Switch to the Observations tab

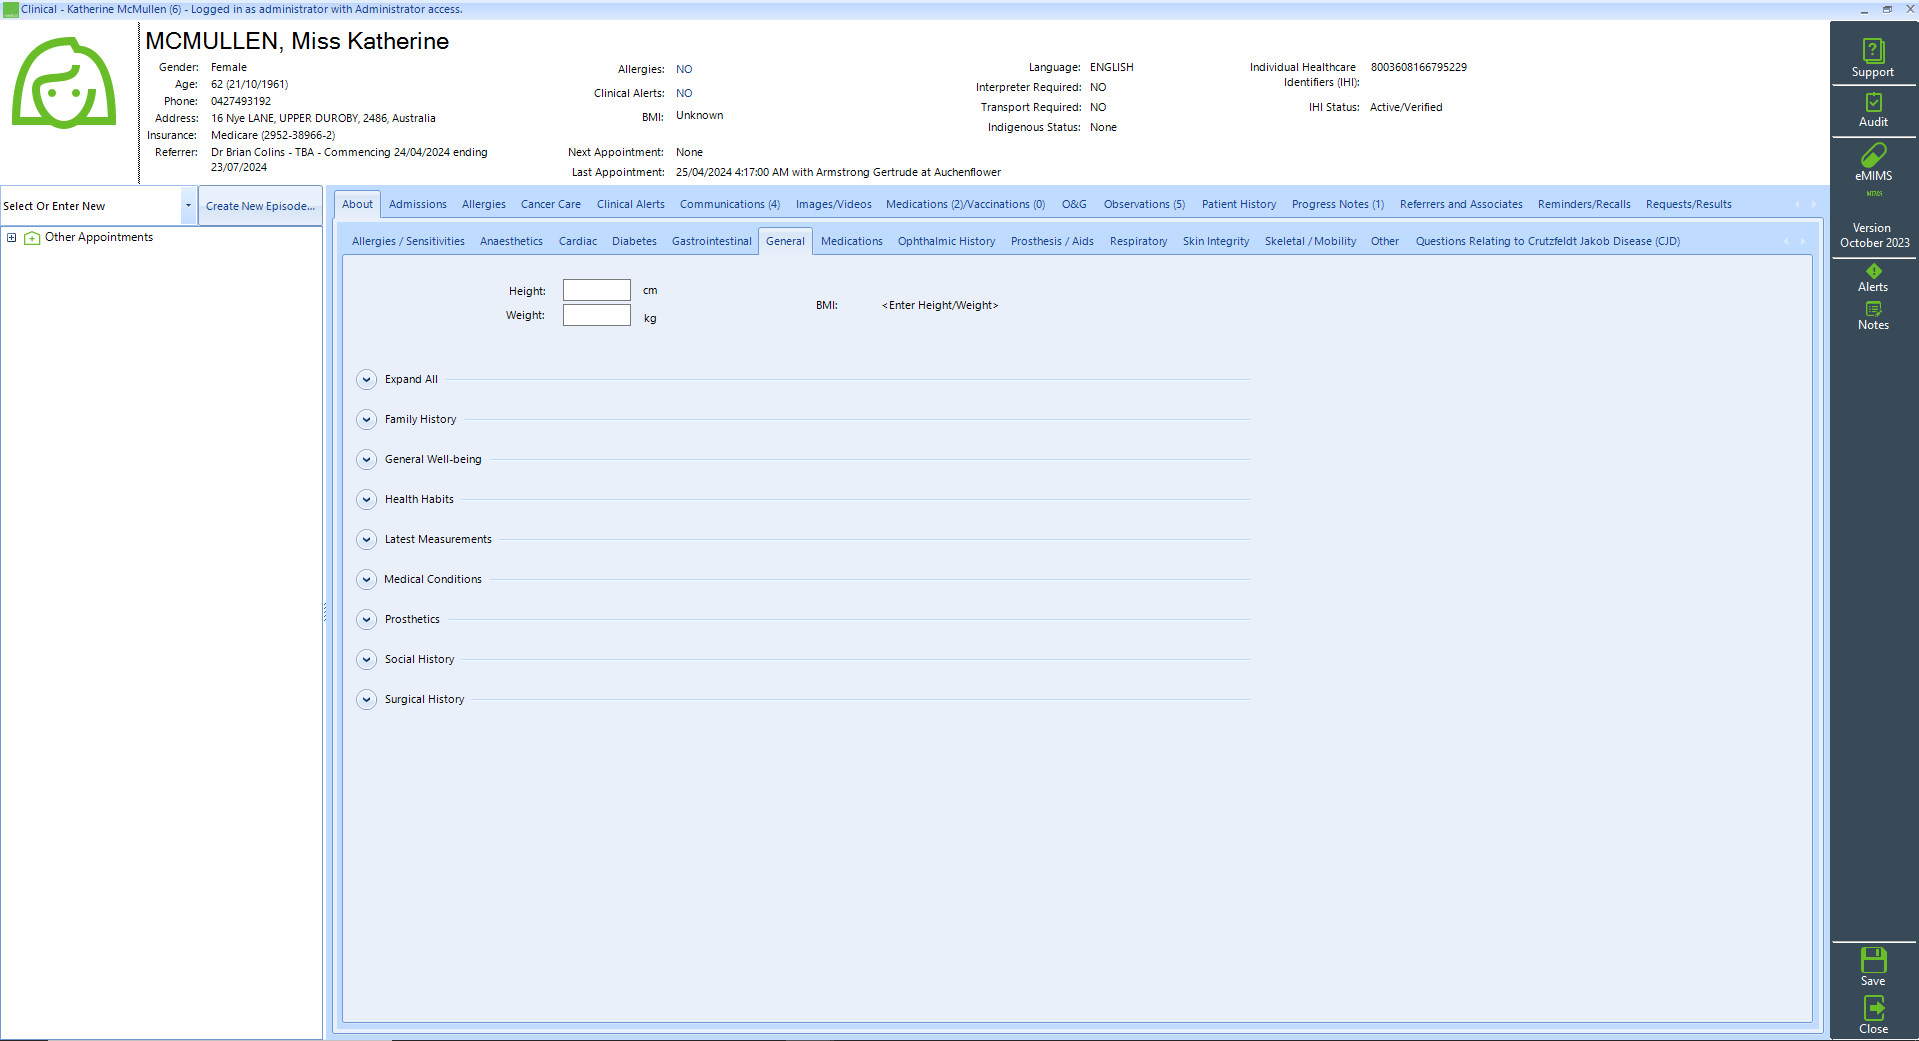[1142, 204]
